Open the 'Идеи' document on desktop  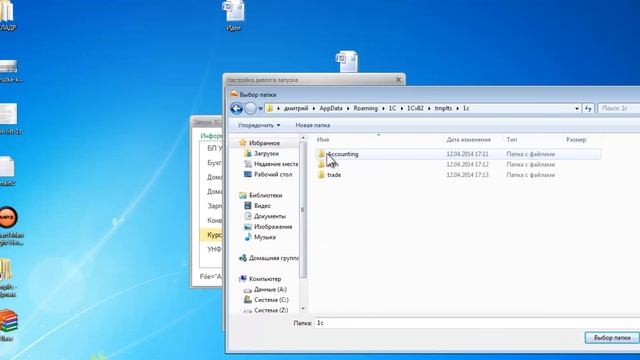point(233,16)
